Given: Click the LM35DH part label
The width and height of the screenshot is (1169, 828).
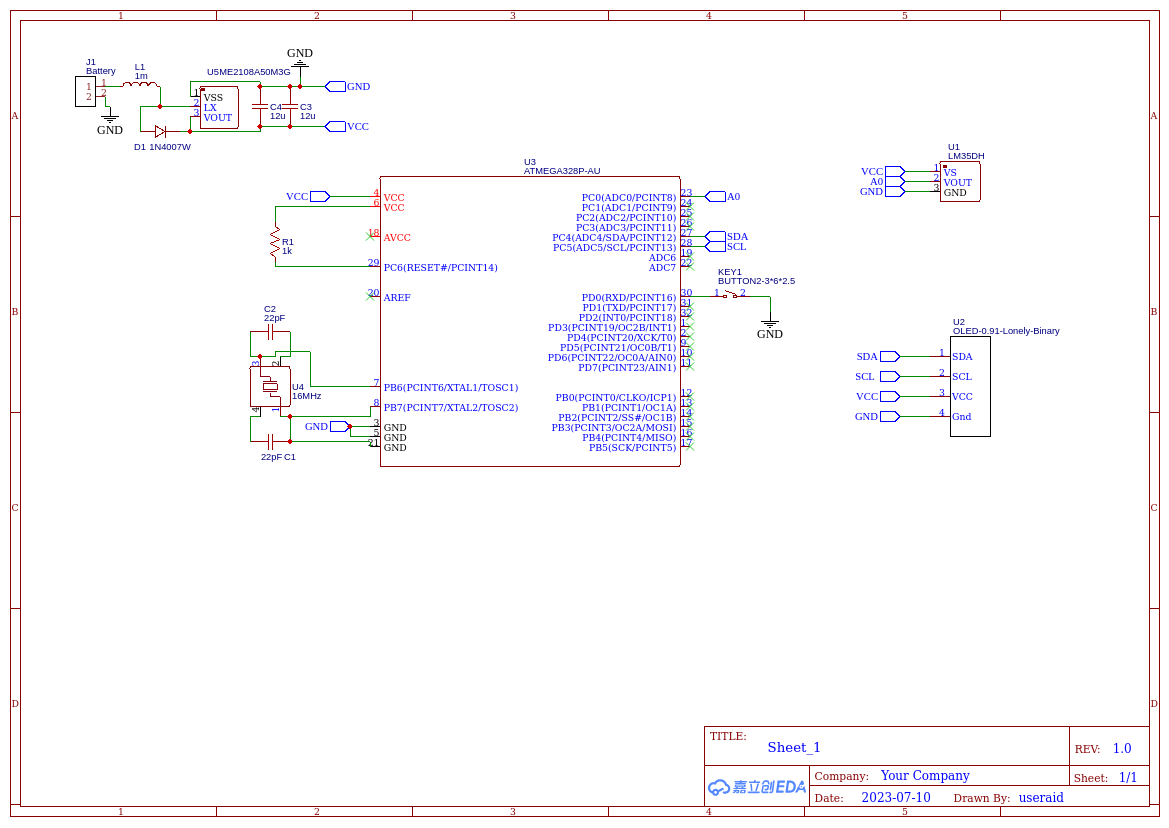Looking at the screenshot, I should point(966,157).
